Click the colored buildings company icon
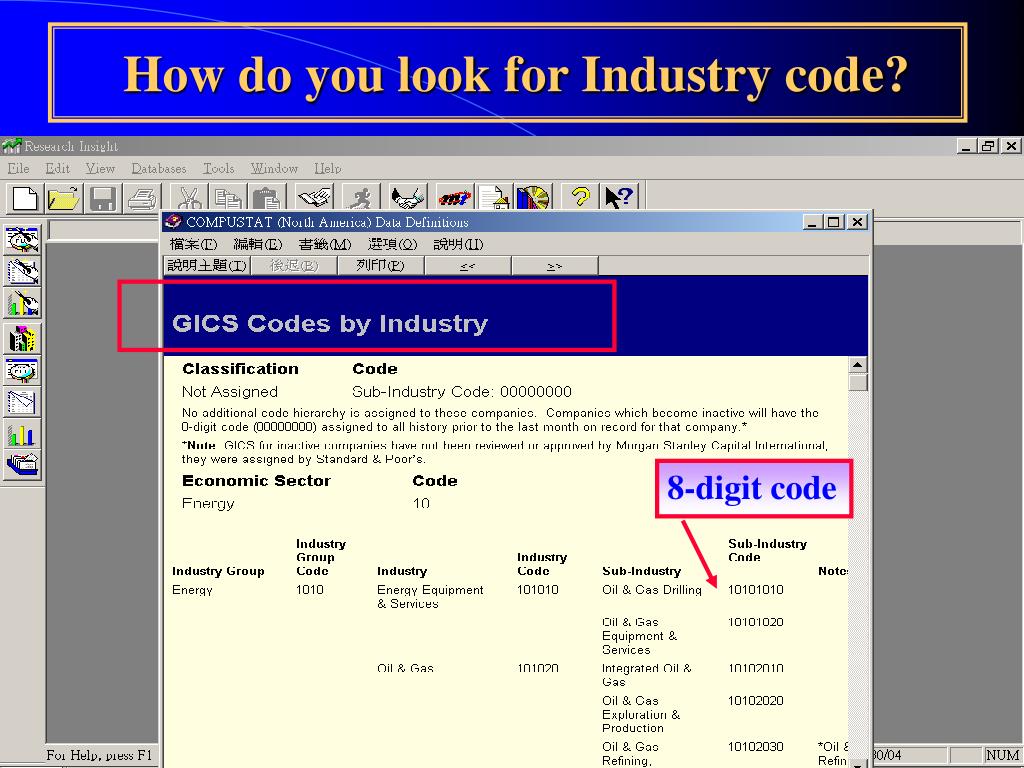The width and height of the screenshot is (1024, 768). click(22, 338)
